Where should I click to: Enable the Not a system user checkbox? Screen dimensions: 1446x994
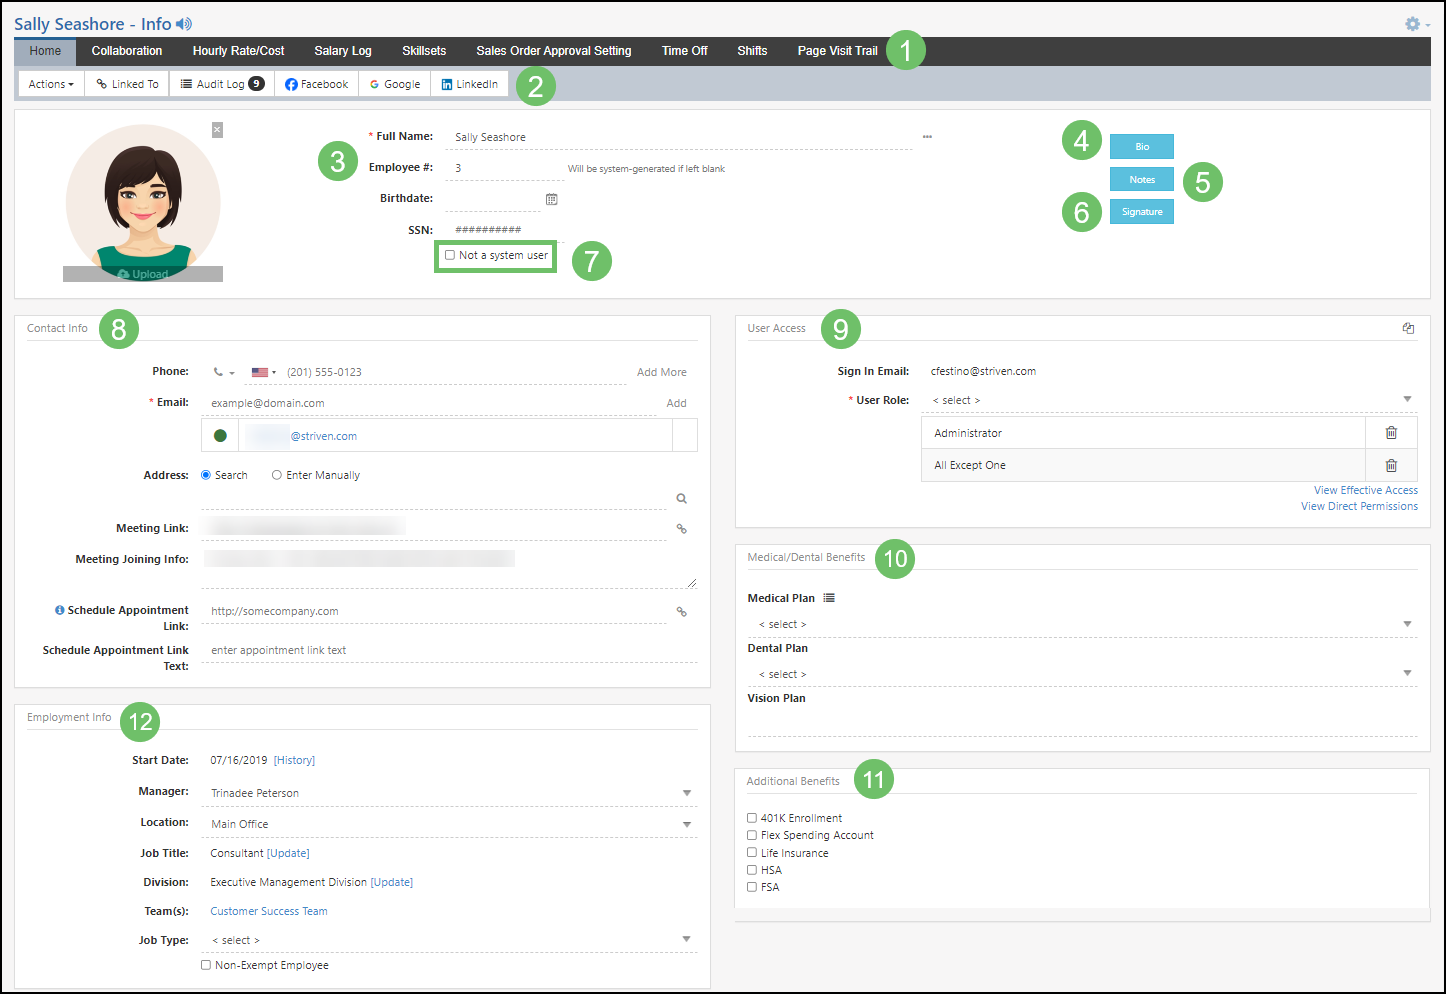[450, 255]
